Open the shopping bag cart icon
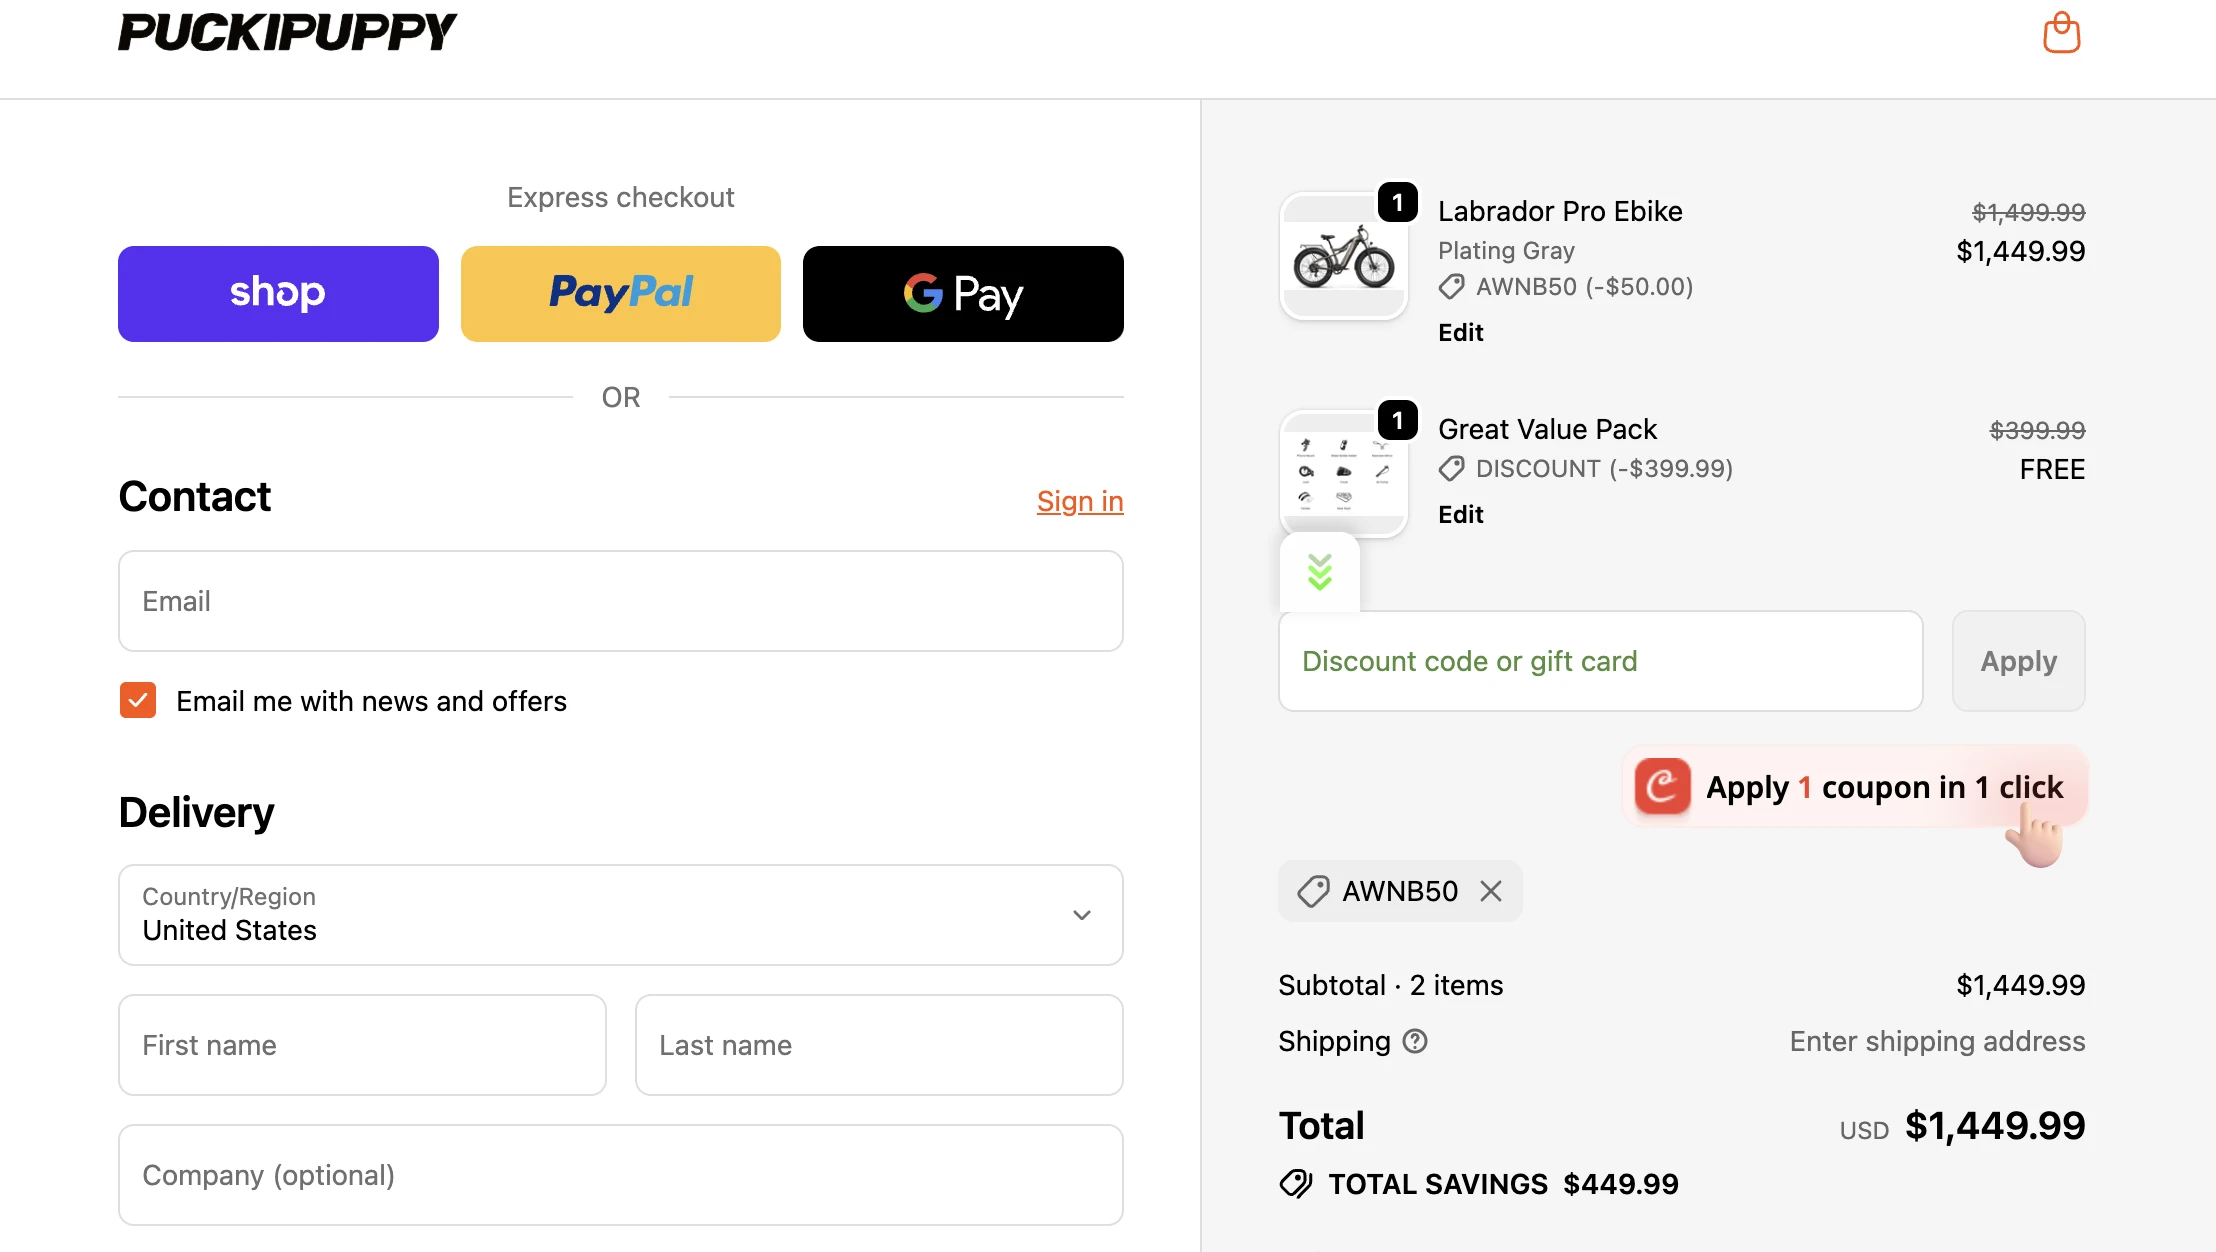2216x1252 pixels. 2061,33
